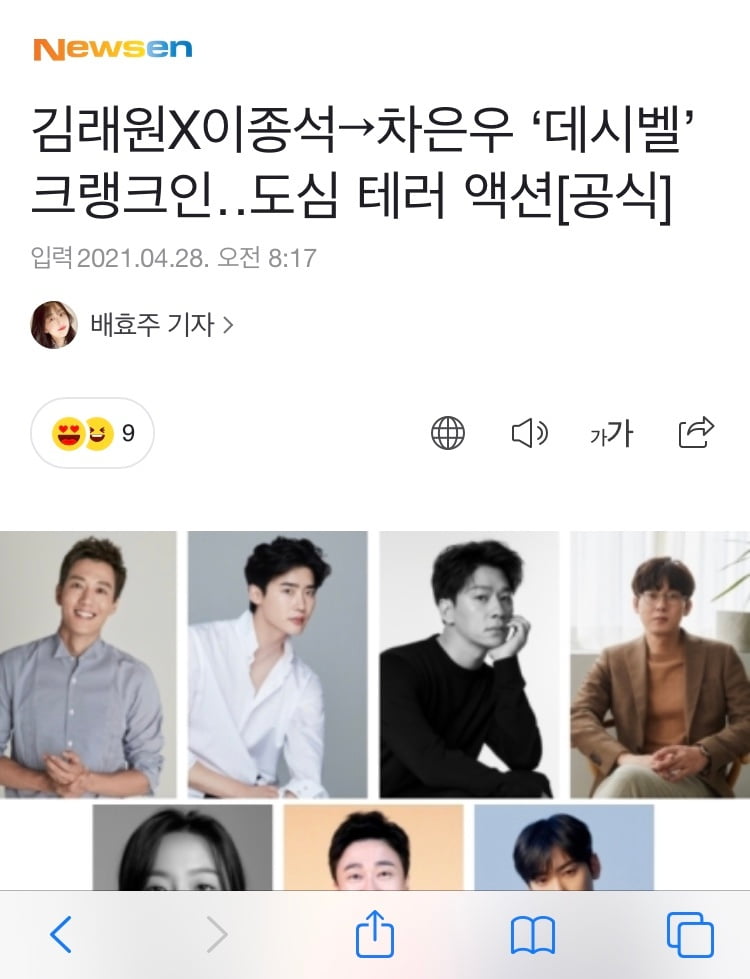
Task: Tap the browser forward arrow
Action: (217, 934)
